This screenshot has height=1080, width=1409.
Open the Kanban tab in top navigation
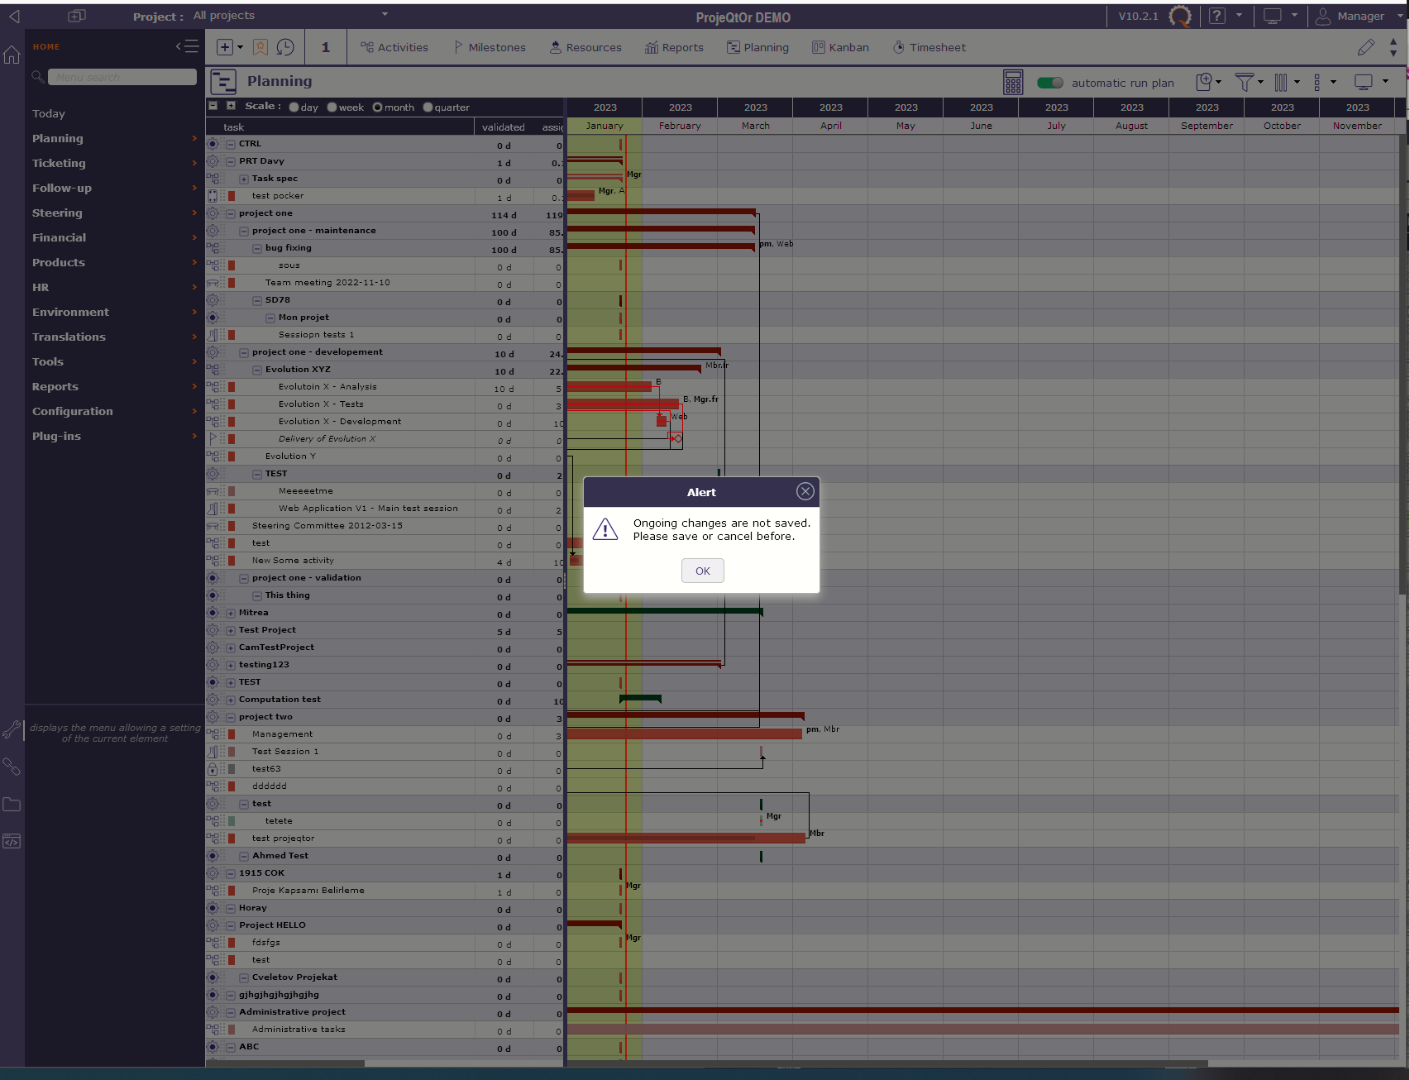point(840,47)
